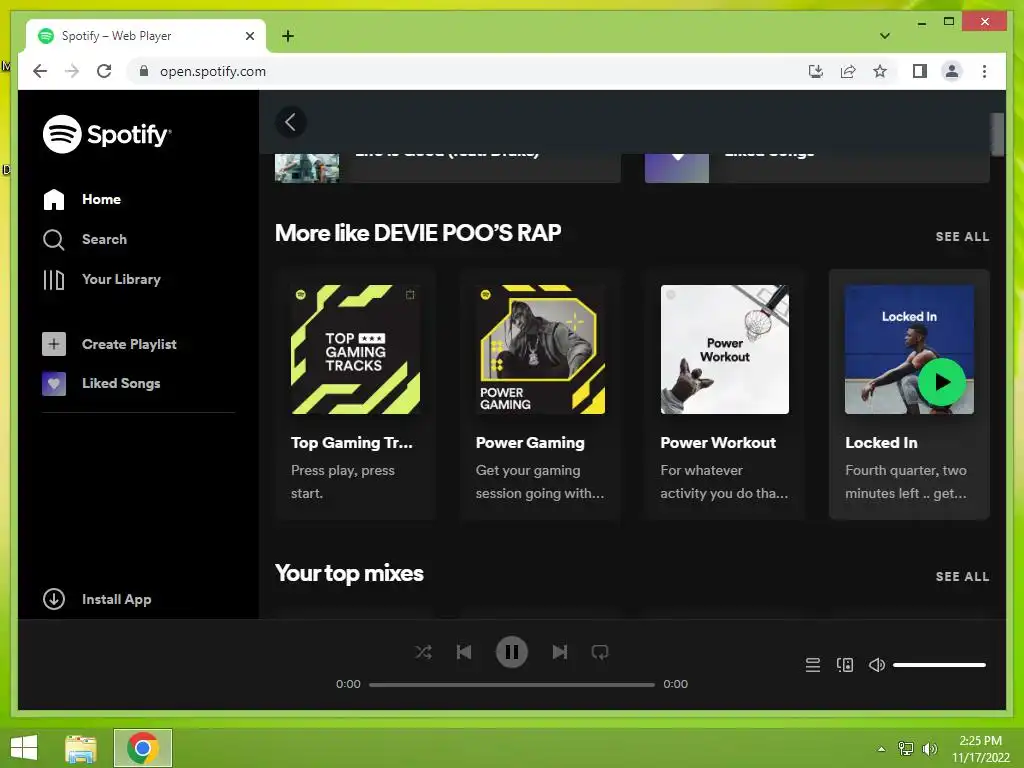
Task: Click share this page icon
Action: point(848,71)
